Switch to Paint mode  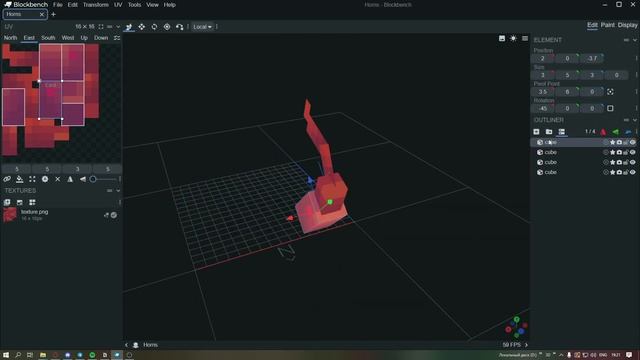[607, 25]
